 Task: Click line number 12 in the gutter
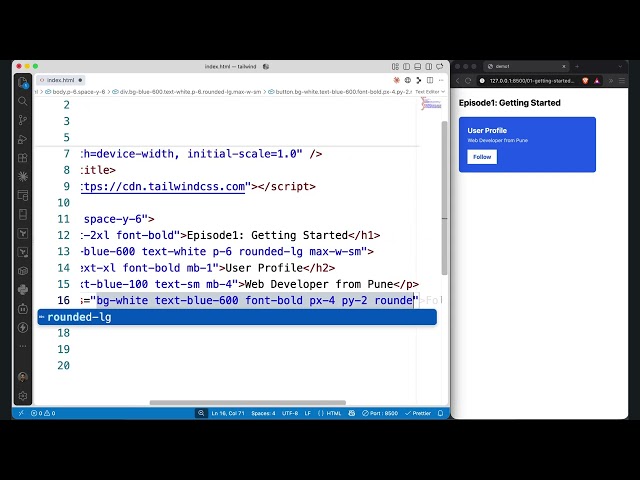(x=64, y=236)
